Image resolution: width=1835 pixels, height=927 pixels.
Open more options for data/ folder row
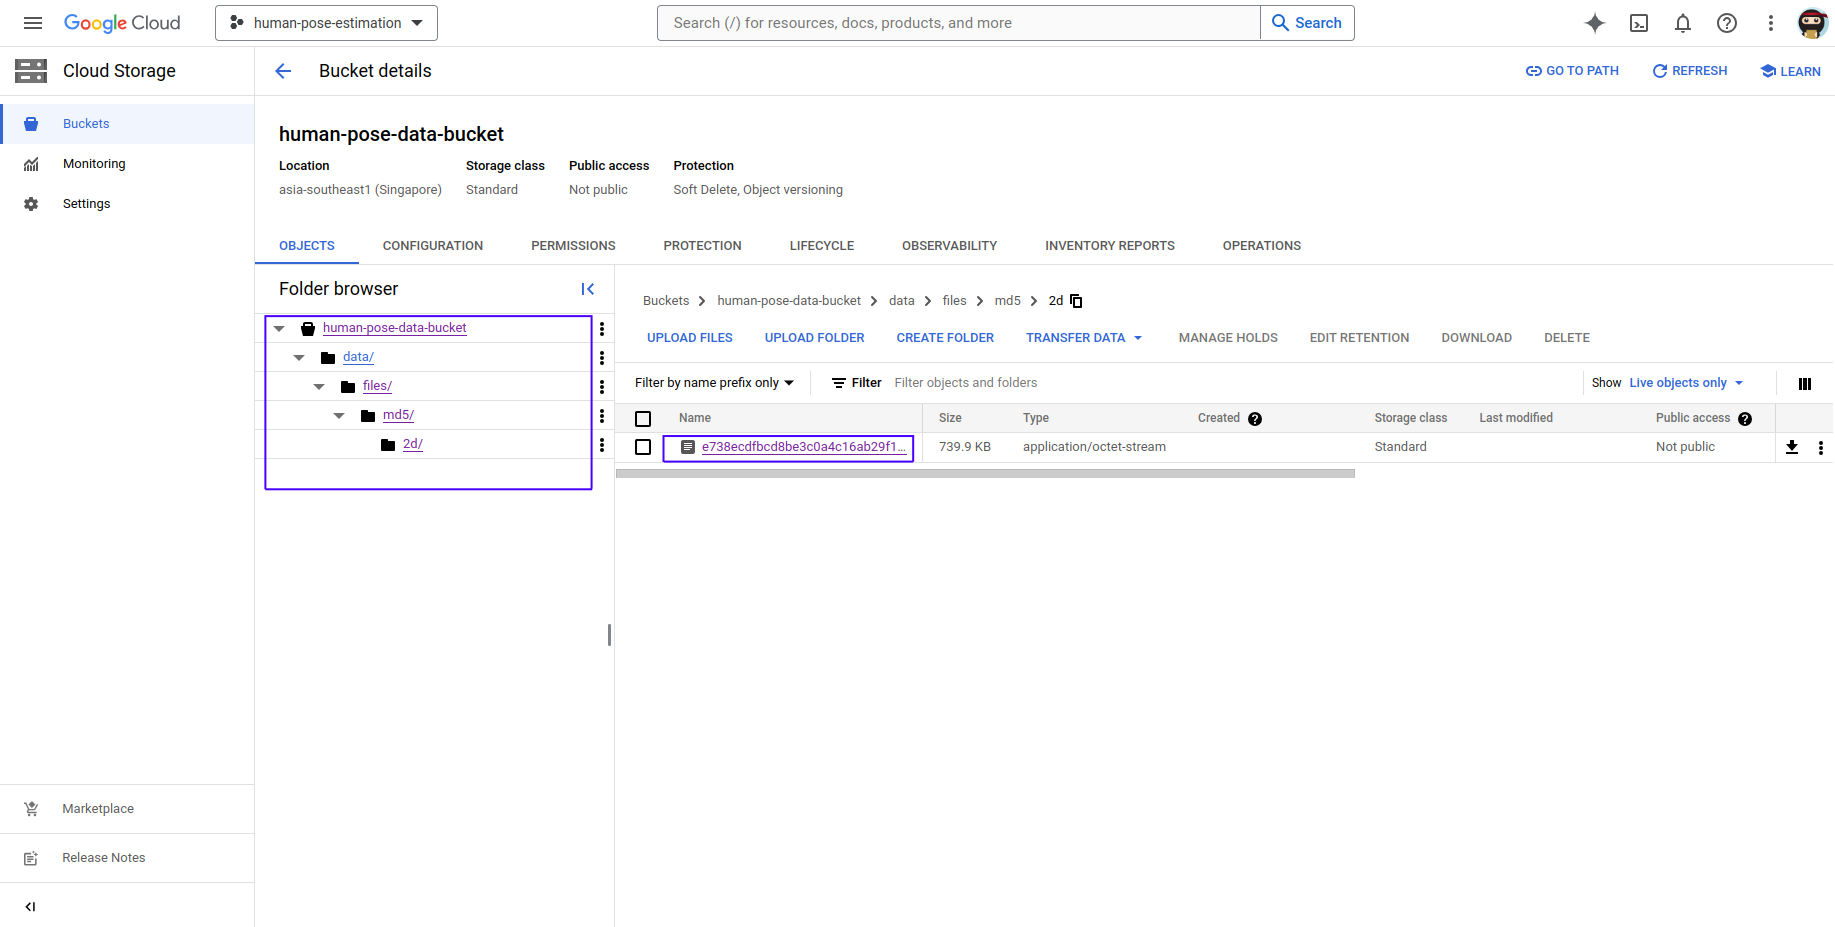[602, 357]
